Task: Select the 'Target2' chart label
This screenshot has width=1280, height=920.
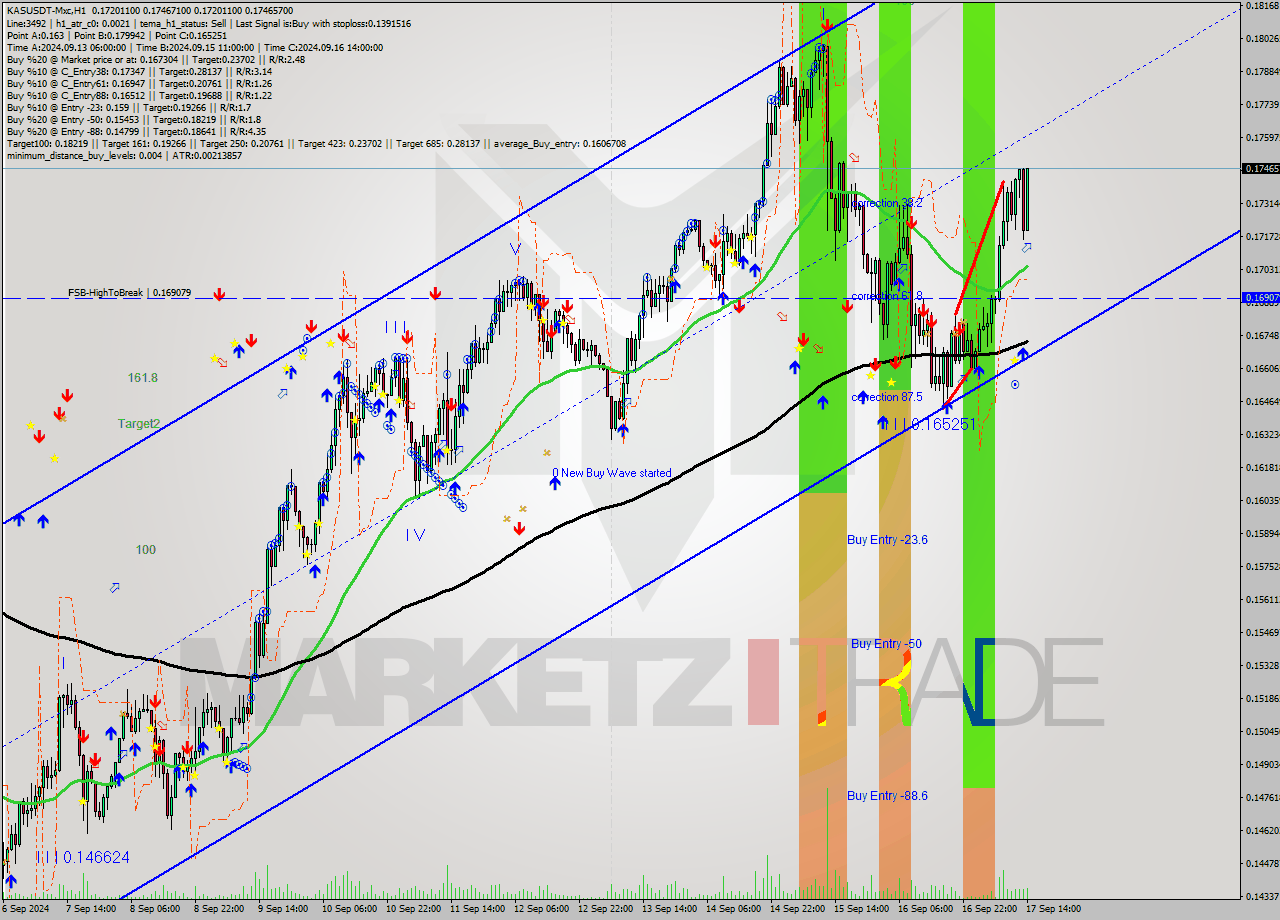Action: [x=139, y=423]
